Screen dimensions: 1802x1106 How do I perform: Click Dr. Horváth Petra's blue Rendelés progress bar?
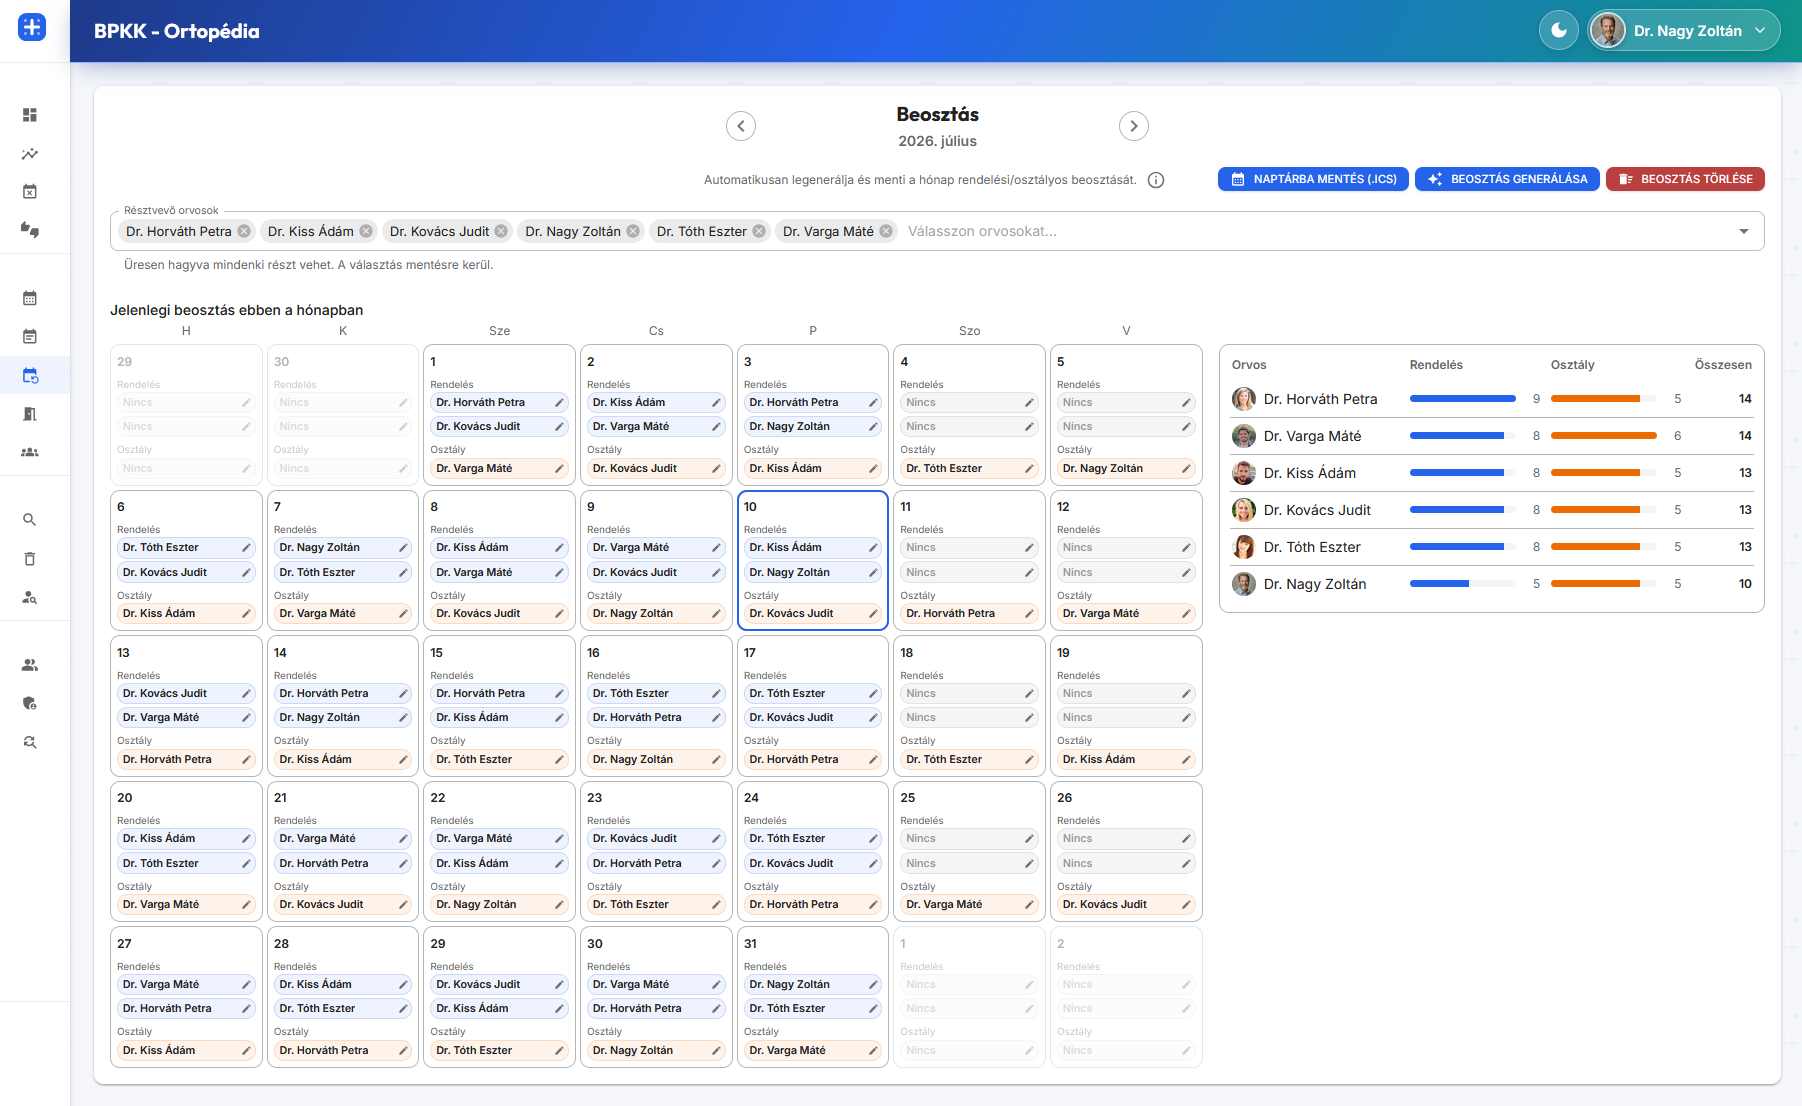(1462, 399)
